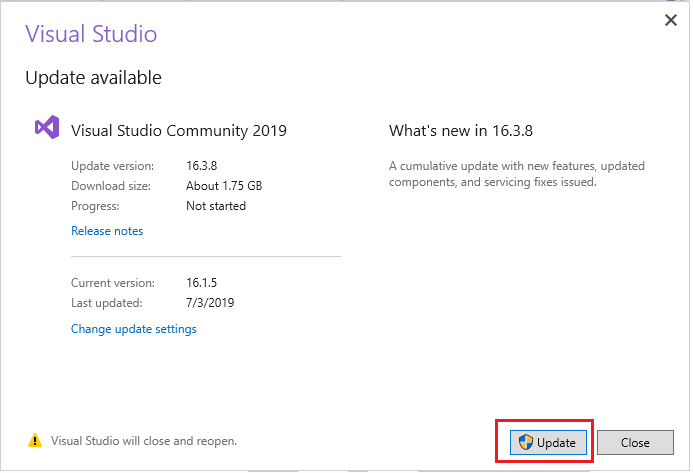The image size is (693, 473).
Task: Click the cumulative update description paragraph
Action: click(x=517, y=174)
